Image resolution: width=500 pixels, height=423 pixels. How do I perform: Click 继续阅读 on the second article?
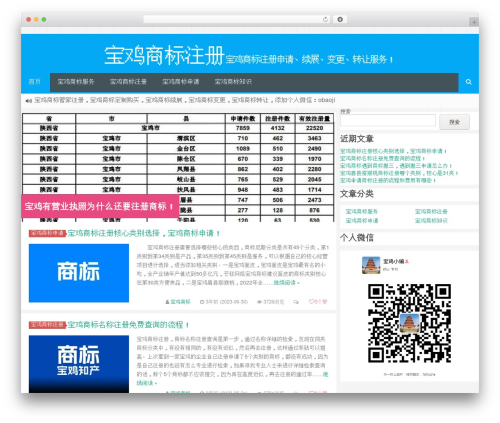[x=146, y=383]
